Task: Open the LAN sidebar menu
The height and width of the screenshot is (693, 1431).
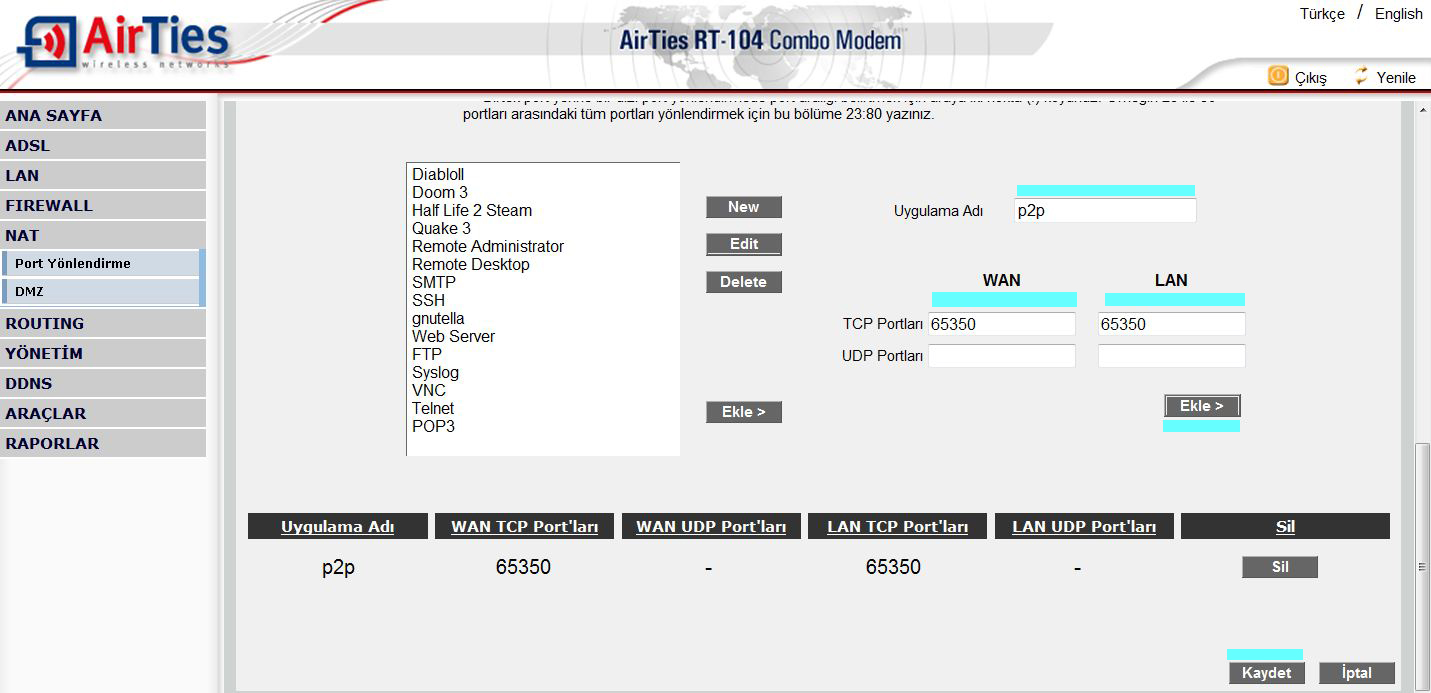Action: [x=103, y=175]
